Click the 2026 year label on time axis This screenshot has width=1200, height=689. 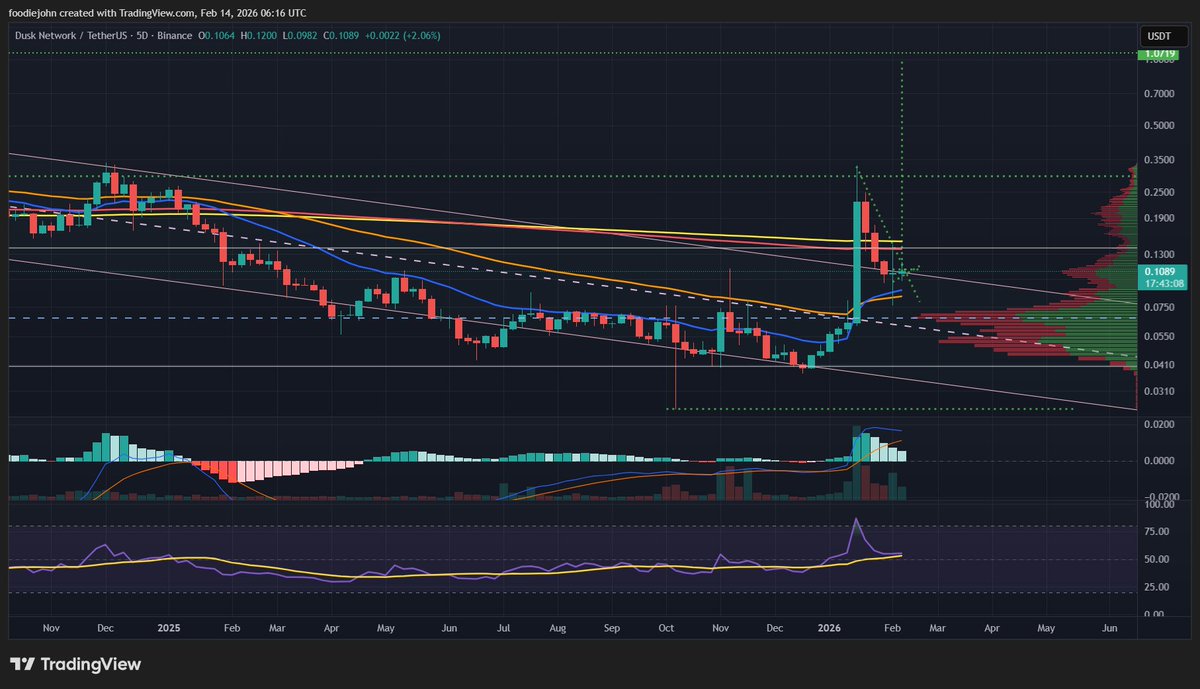[x=829, y=629]
